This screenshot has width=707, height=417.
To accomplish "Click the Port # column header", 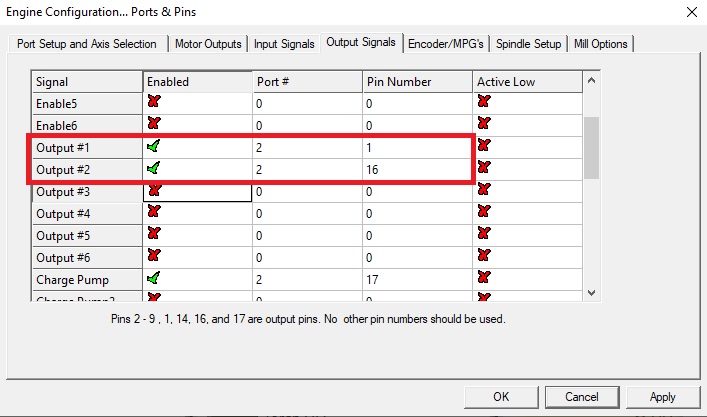I will (x=307, y=82).
